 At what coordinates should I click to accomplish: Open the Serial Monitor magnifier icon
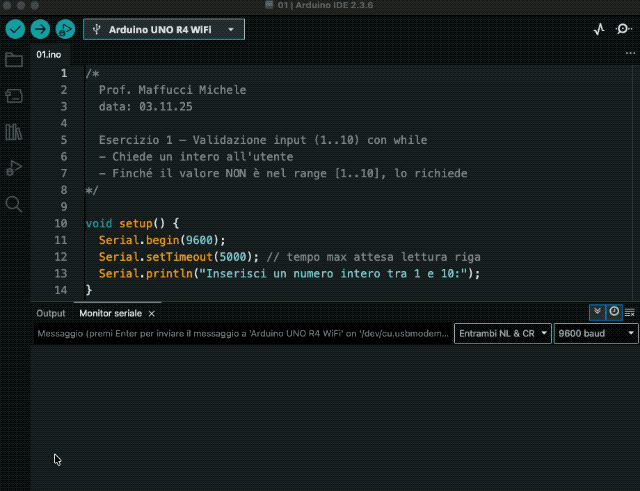(x=624, y=30)
